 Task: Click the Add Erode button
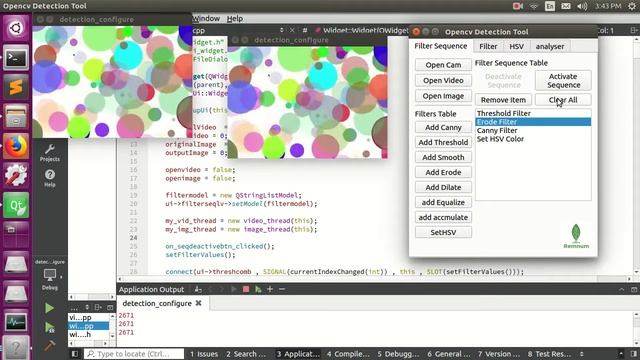[x=443, y=172]
